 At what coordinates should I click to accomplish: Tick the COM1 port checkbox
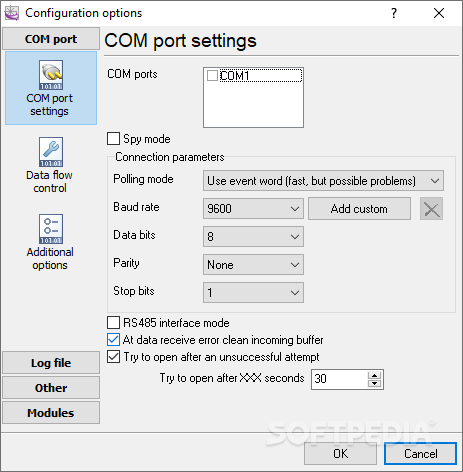click(x=212, y=76)
